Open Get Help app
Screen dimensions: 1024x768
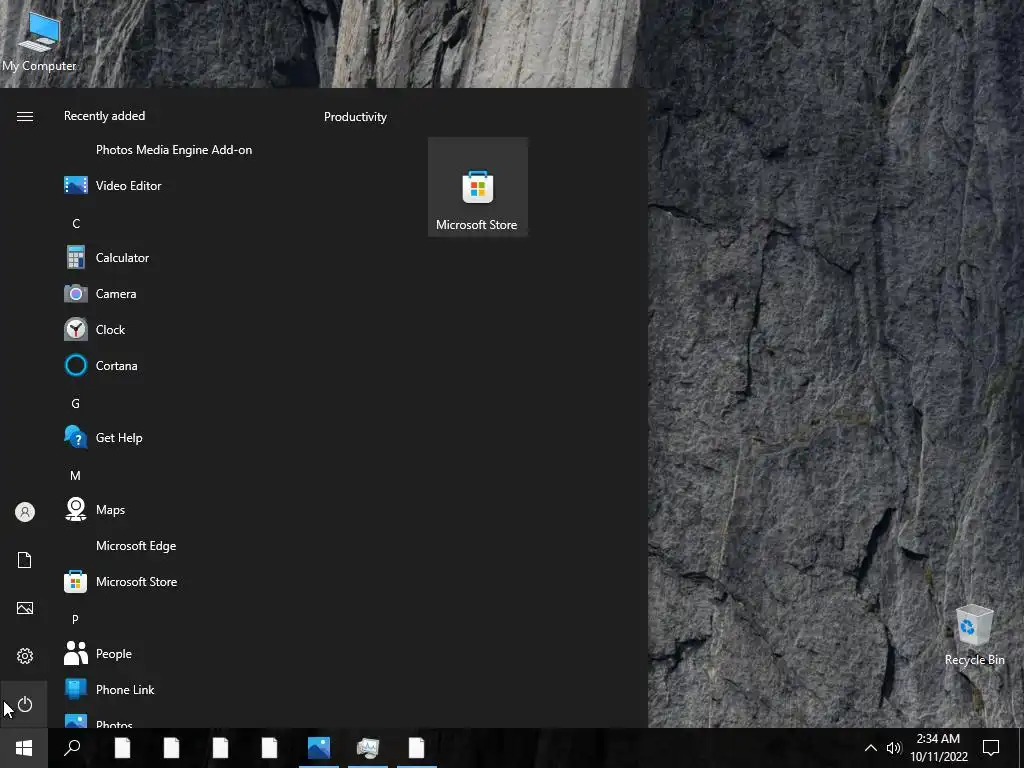point(176,438)
